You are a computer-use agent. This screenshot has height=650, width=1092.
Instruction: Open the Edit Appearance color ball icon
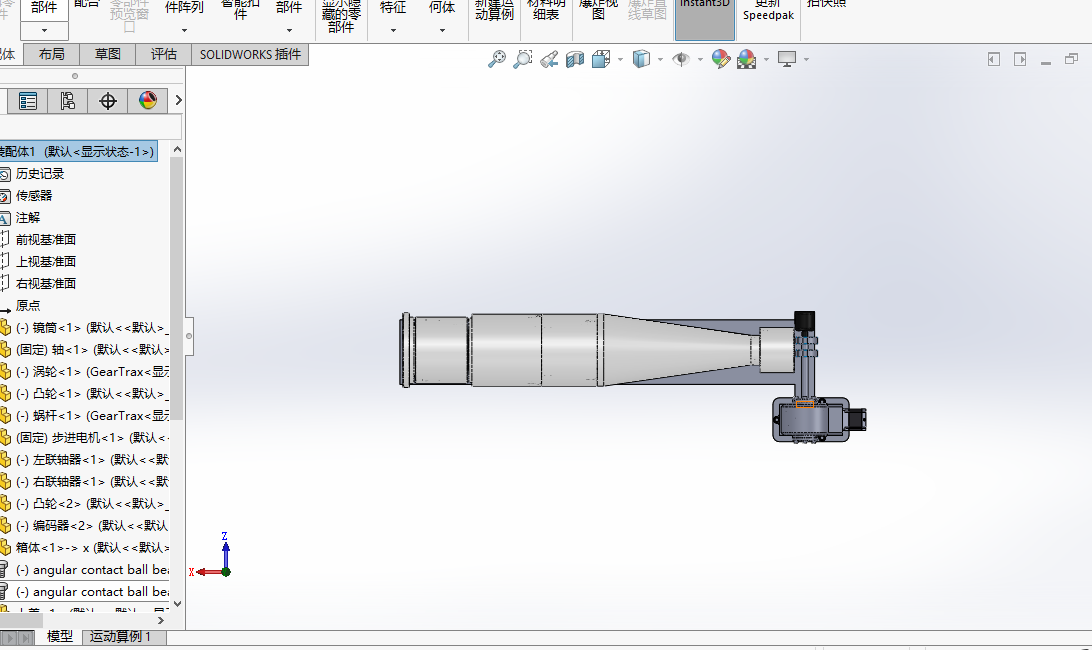coord(721,59)
